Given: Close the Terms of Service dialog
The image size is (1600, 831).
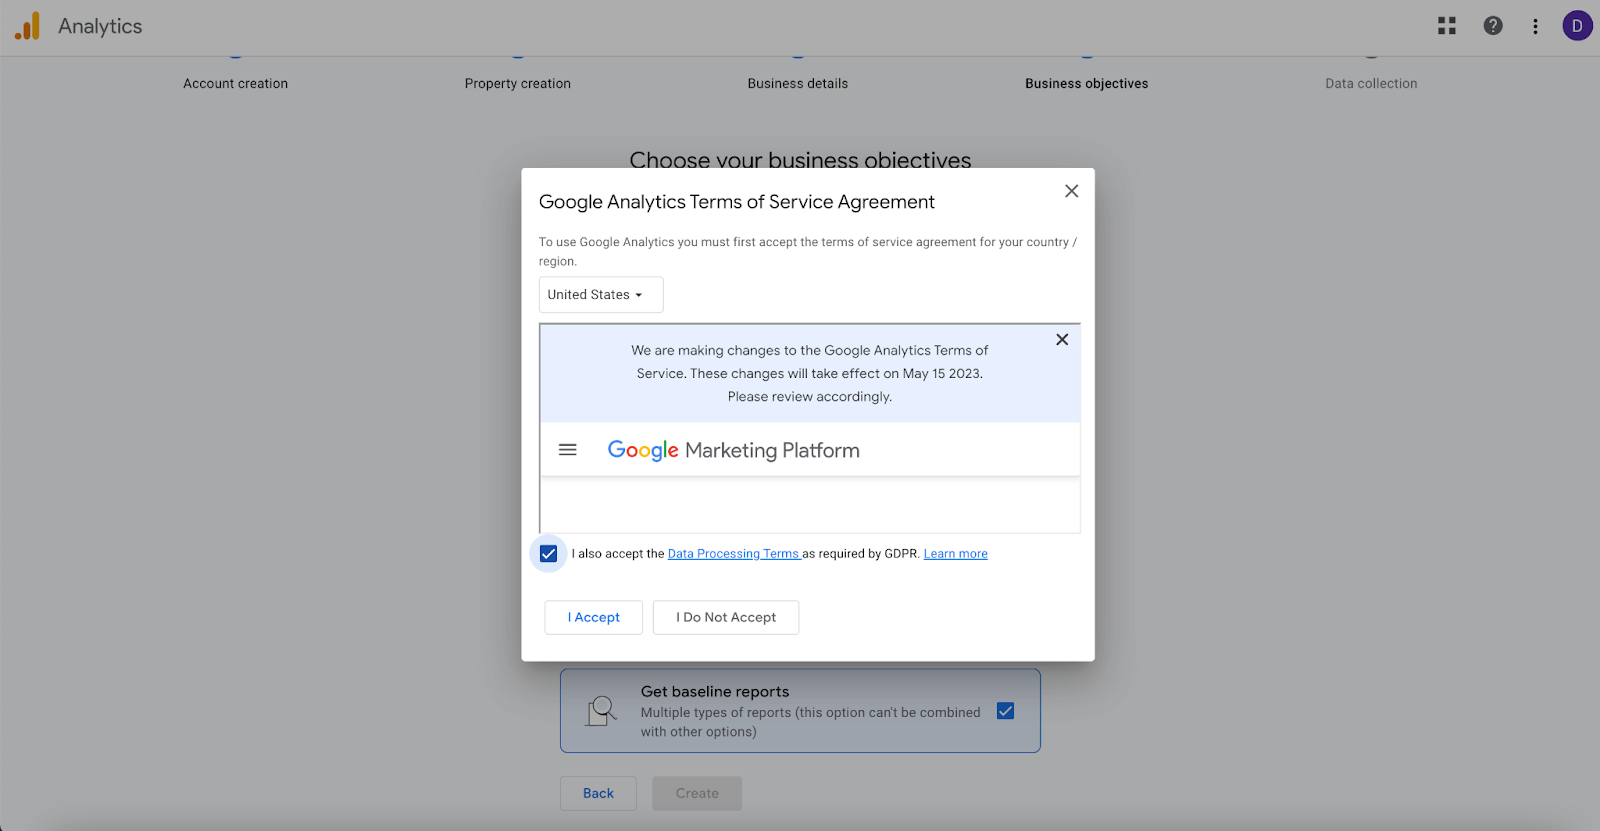Looking at the screenshot, I should click(x=1071, y=191).
